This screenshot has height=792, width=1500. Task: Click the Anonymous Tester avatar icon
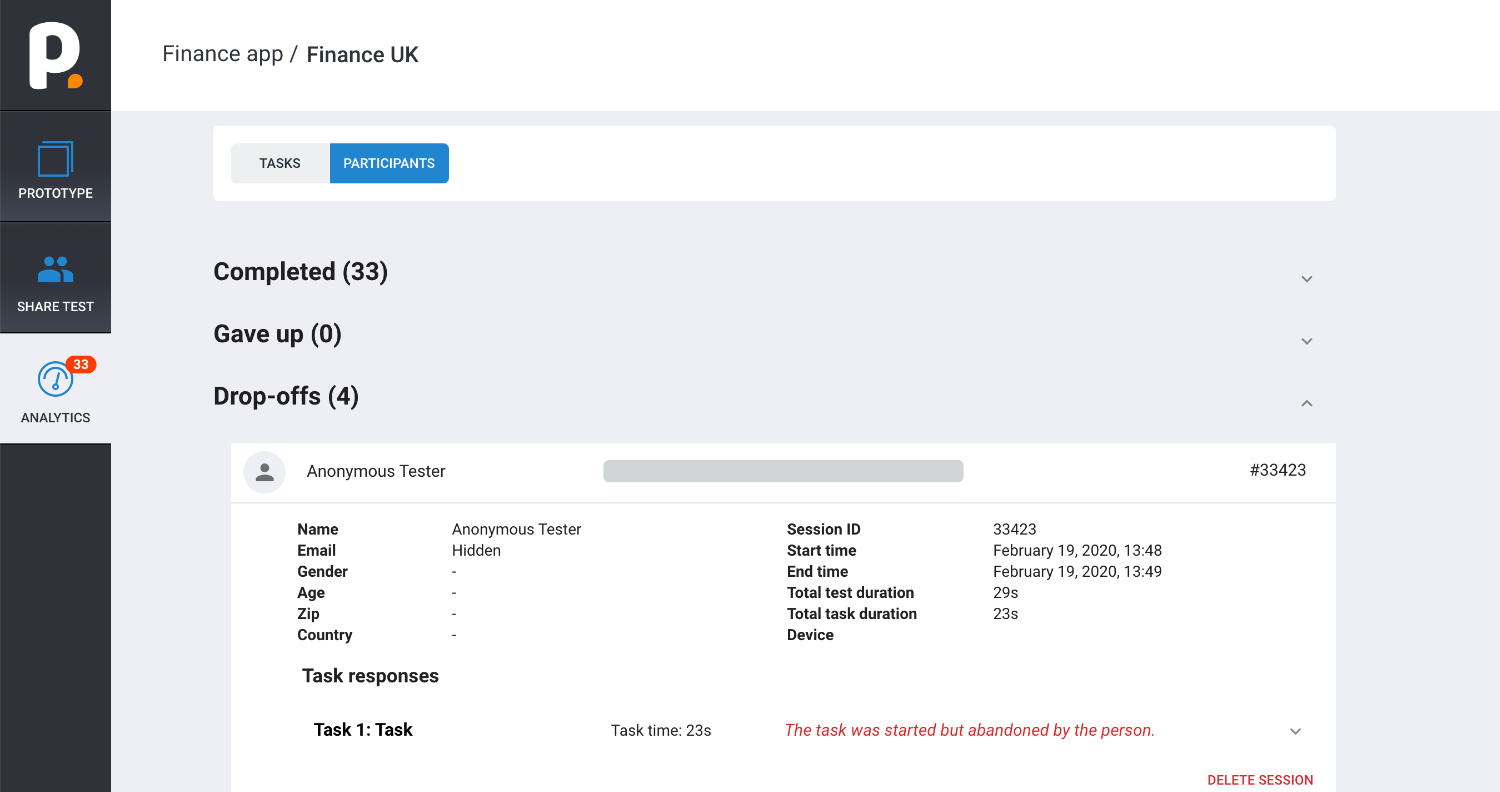click(x=265, y=472)
